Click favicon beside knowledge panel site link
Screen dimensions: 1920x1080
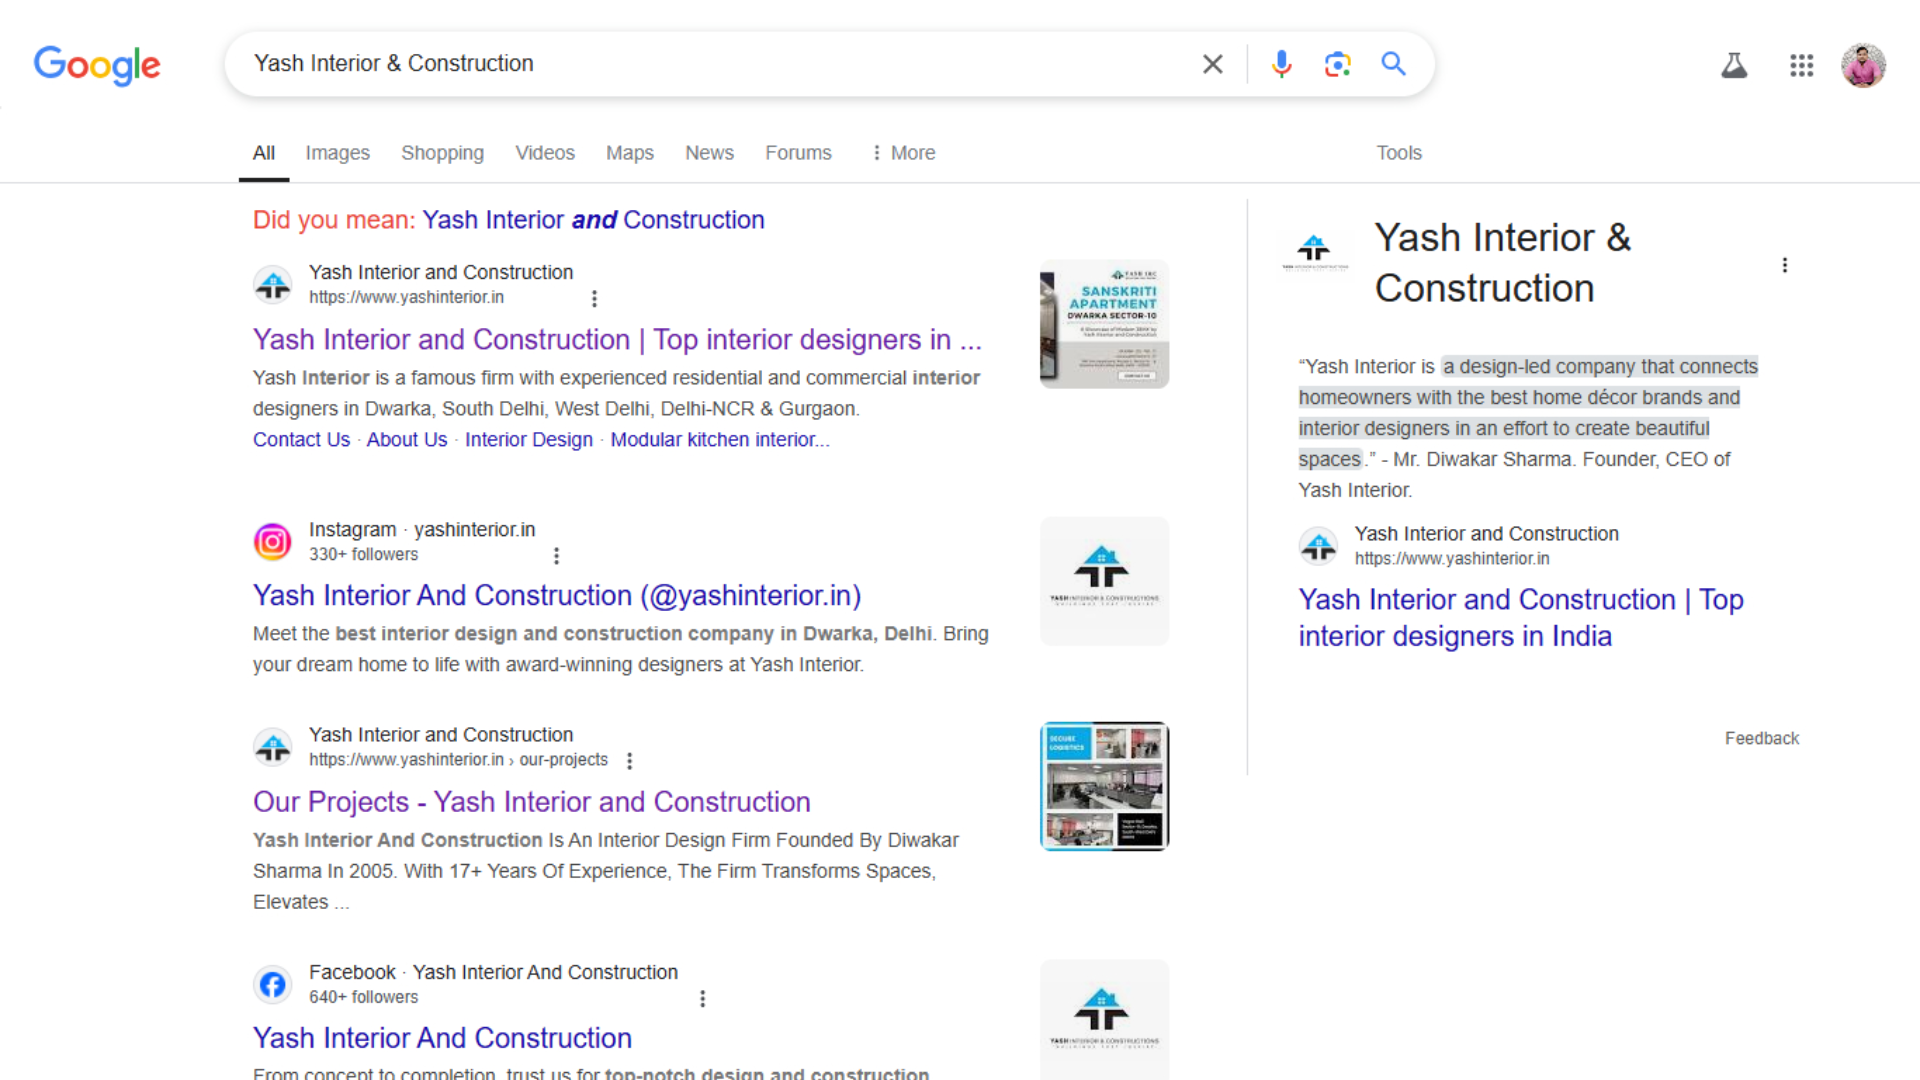pos(1318,546)
